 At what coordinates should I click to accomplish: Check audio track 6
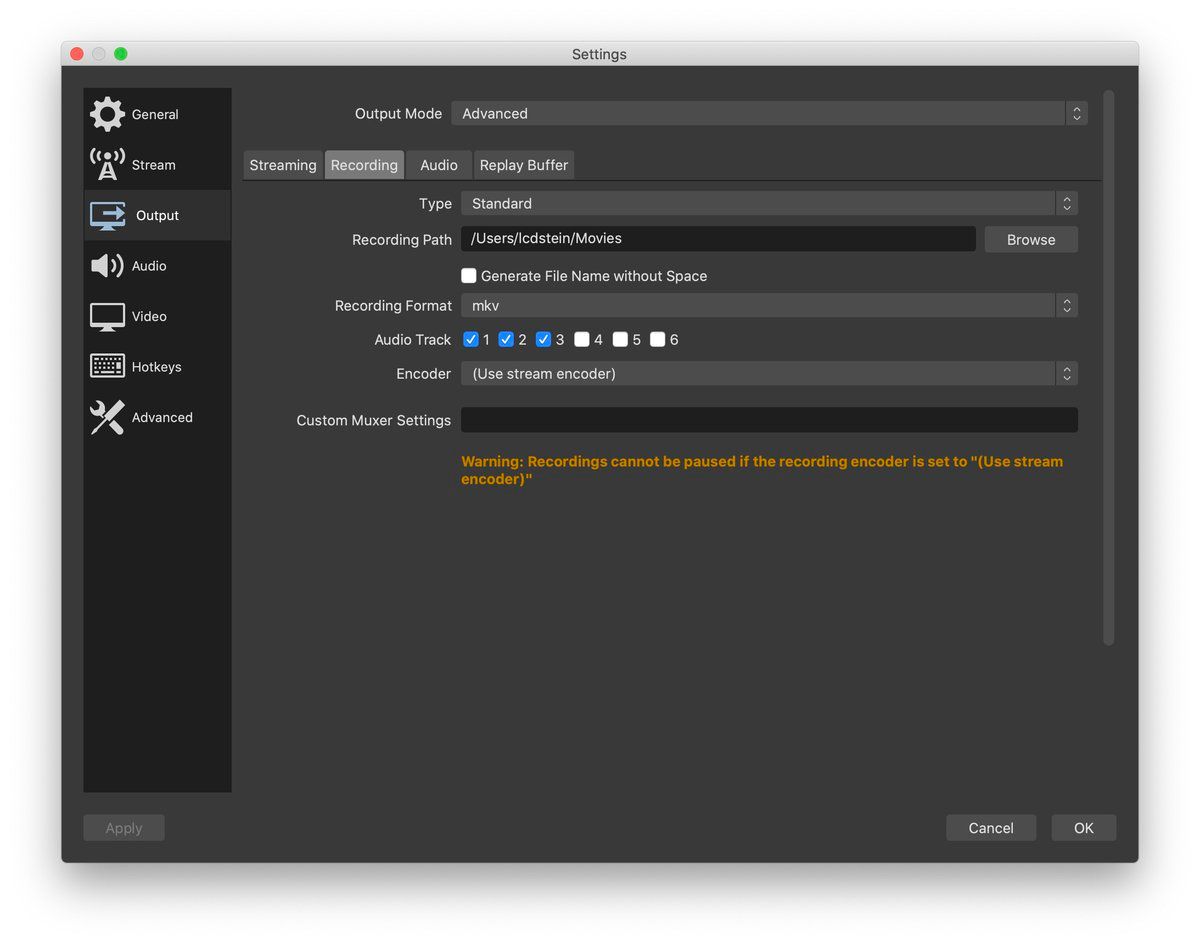click(x=657, y=340)
